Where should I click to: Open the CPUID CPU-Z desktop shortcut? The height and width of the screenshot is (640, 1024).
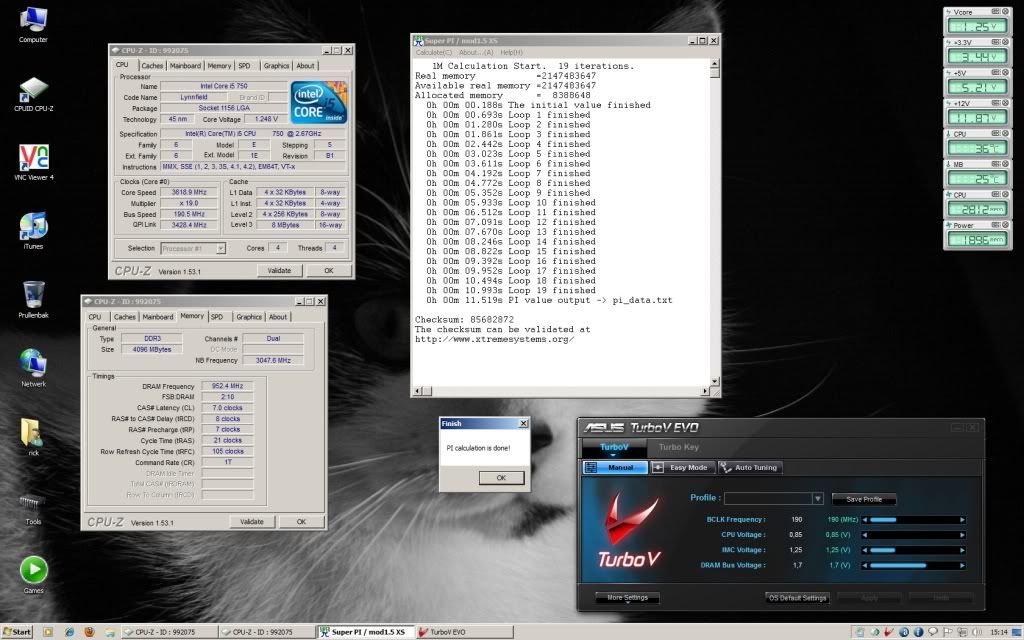(x=33, y=88)
